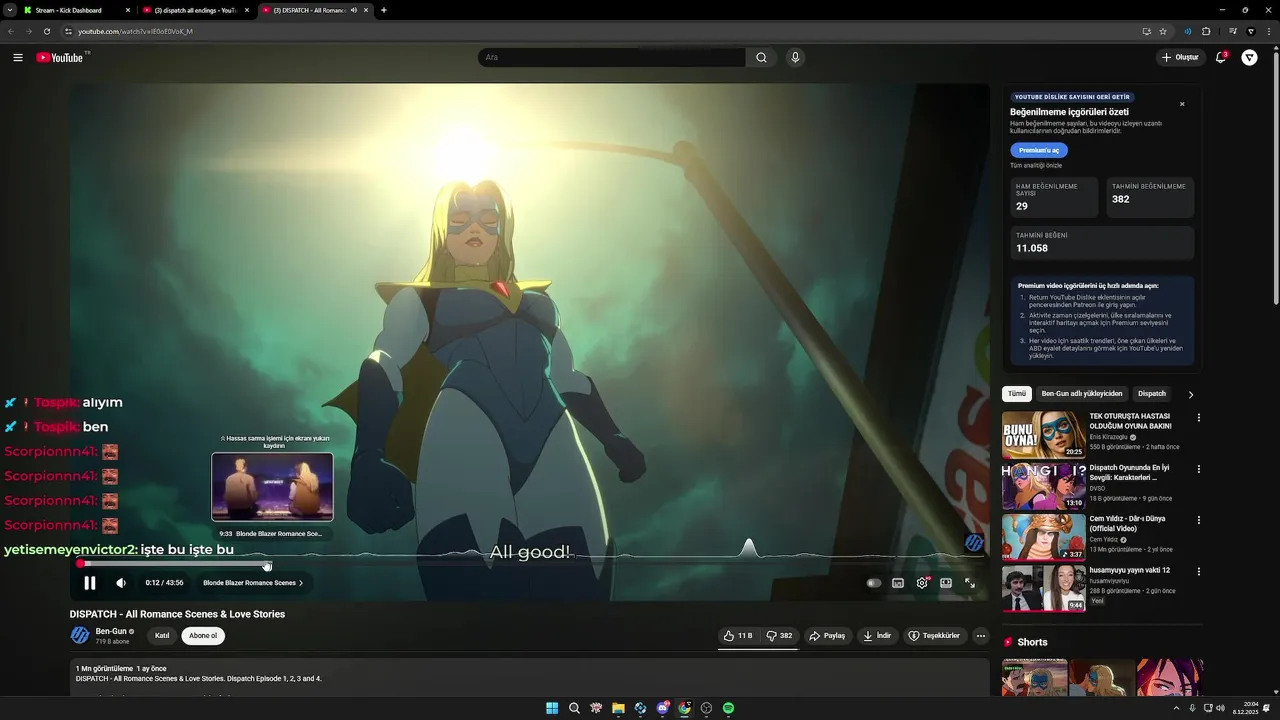
Task: Click the Oluştur create button
Action: click(1180, 57)
